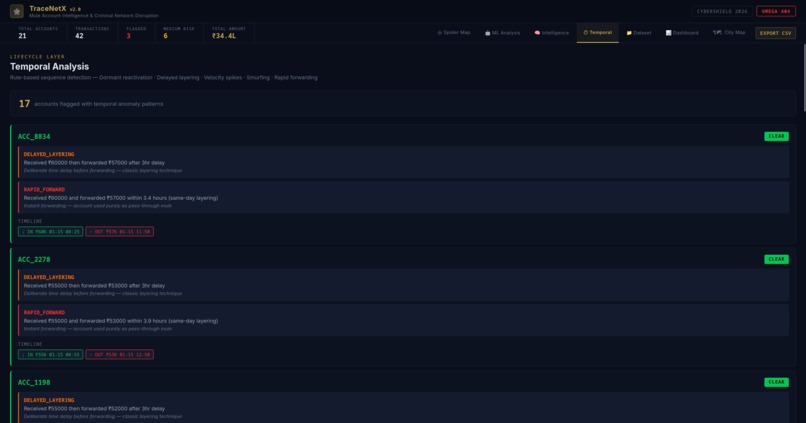Click the Spider Map tab's web icon
The width and height of the screenshot is (806, 423).
tap(439, 32)
